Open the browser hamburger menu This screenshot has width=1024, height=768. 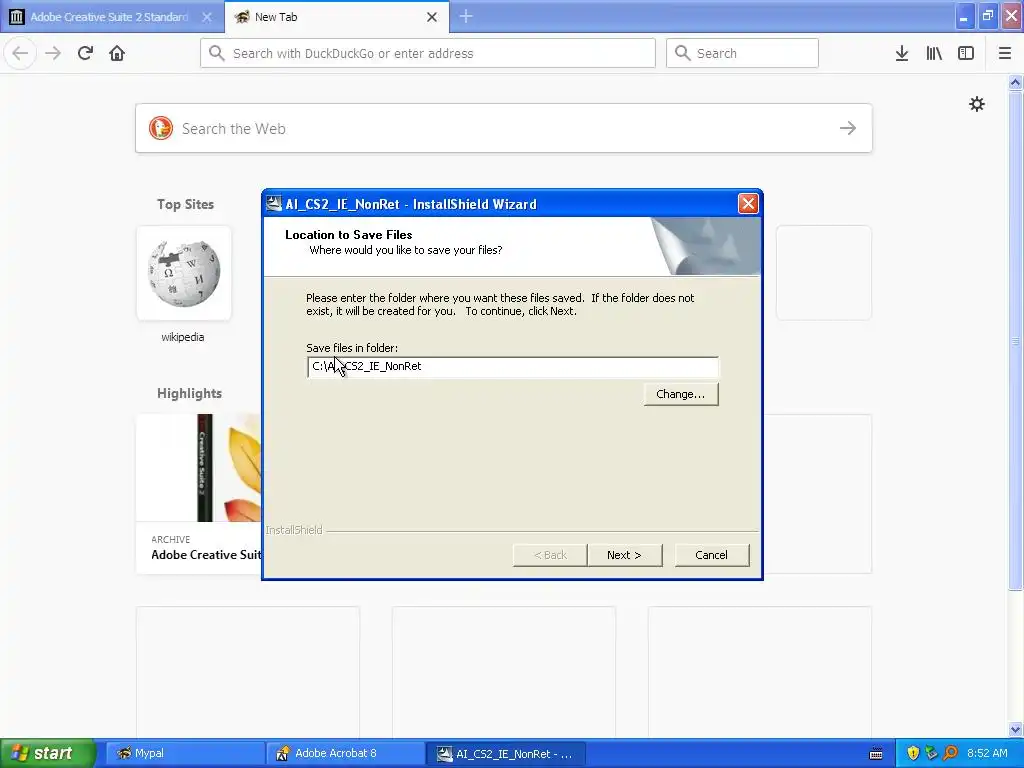1004,53
